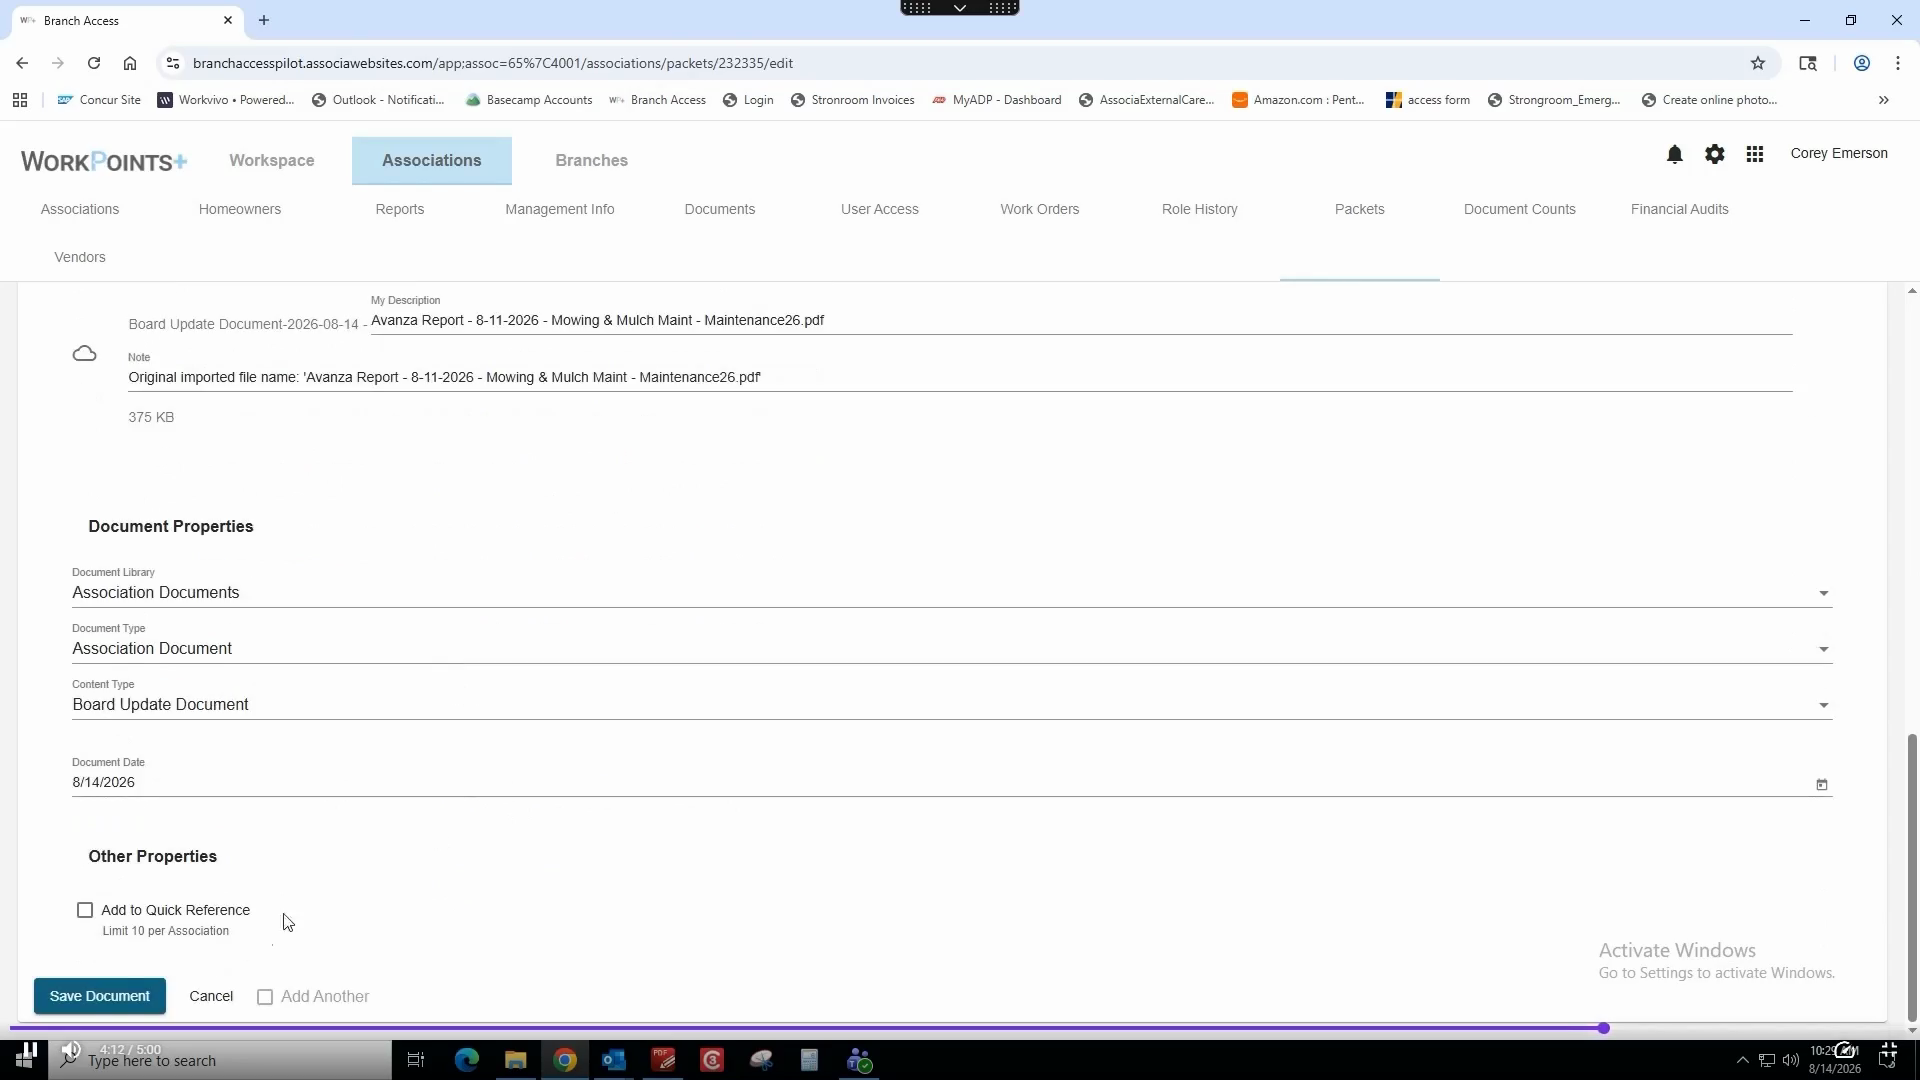Screen dimensions: 1920x1080
Task: Open the Document Date calendar picker icon
Action: pyautogui.click(x=1822, y=785)
